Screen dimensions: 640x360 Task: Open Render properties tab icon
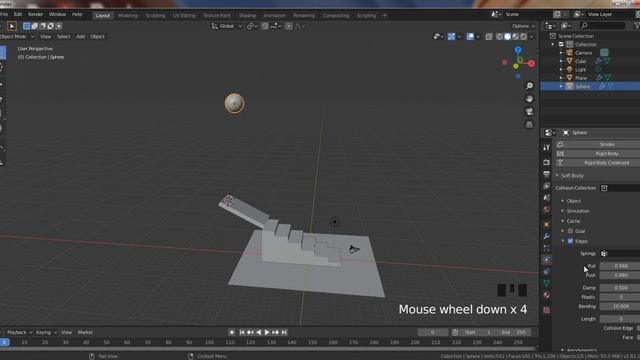tap(547, 162)
